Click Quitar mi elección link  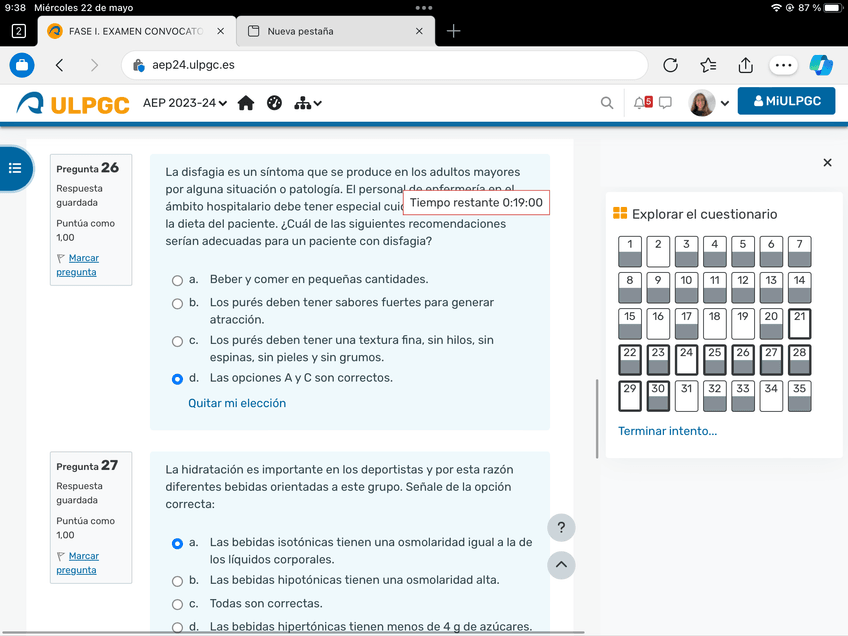point(237,403)
